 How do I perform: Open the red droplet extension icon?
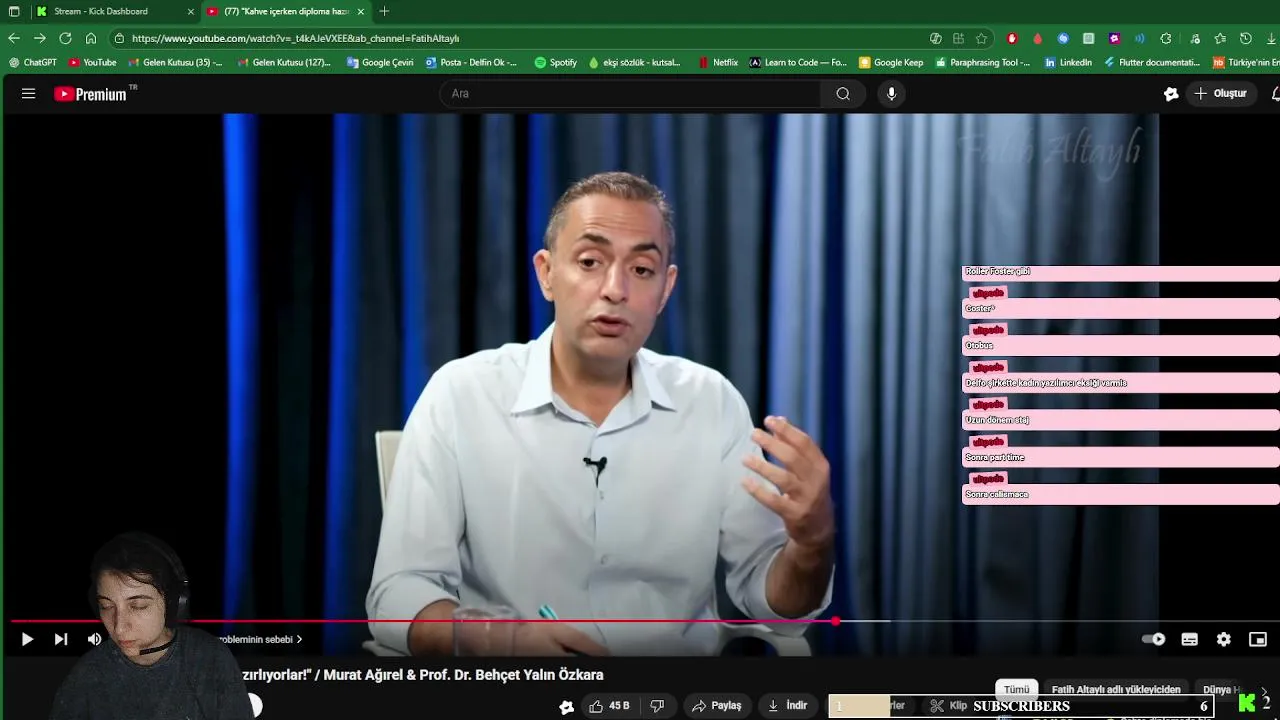(1037, 38)
